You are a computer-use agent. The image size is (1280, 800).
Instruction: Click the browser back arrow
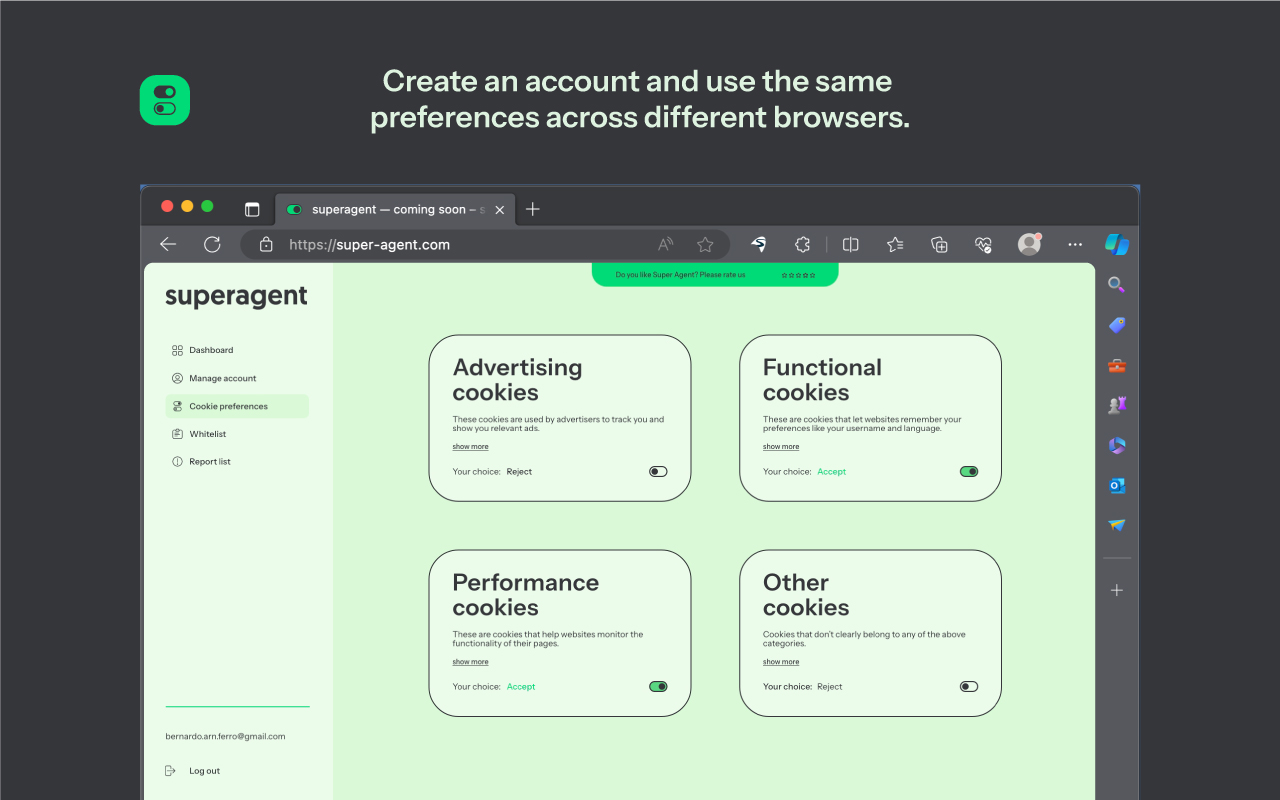click(168, 244)
